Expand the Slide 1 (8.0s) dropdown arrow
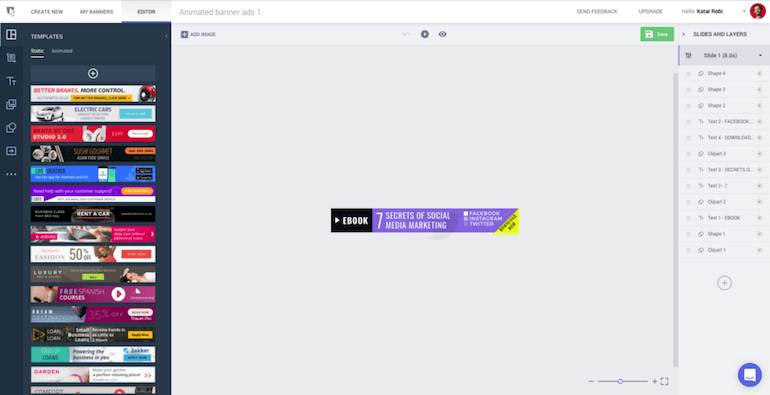 [760, 56]
